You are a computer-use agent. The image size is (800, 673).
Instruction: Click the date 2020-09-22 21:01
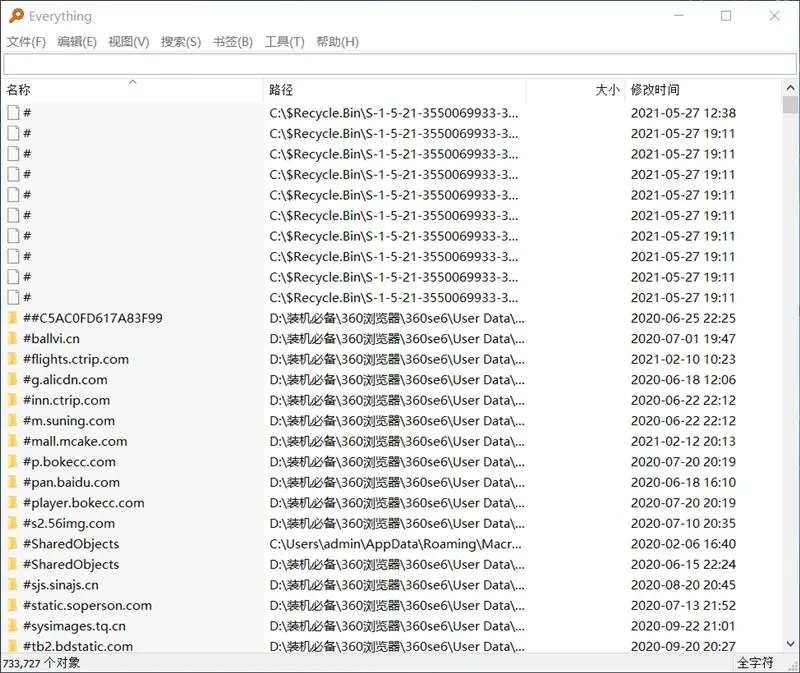683,626
